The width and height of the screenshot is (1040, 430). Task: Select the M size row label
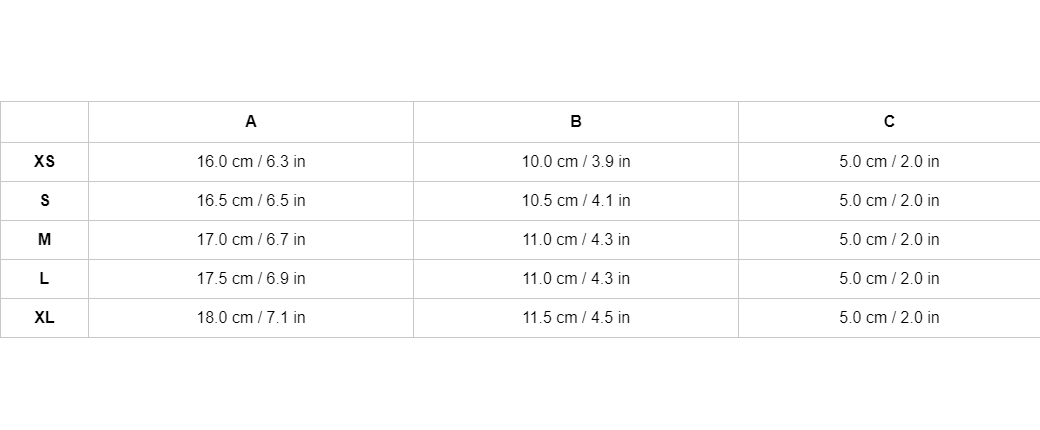coord(44,239)
